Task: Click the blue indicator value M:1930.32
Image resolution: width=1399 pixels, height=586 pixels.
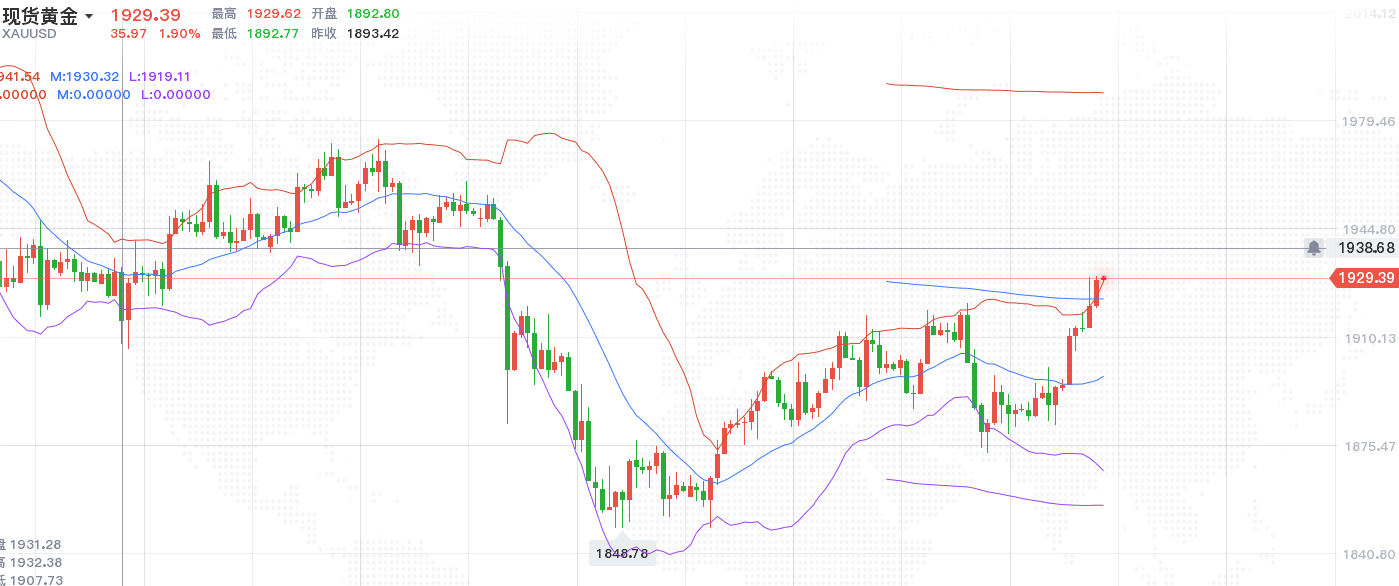Action: tap(85, 76)
